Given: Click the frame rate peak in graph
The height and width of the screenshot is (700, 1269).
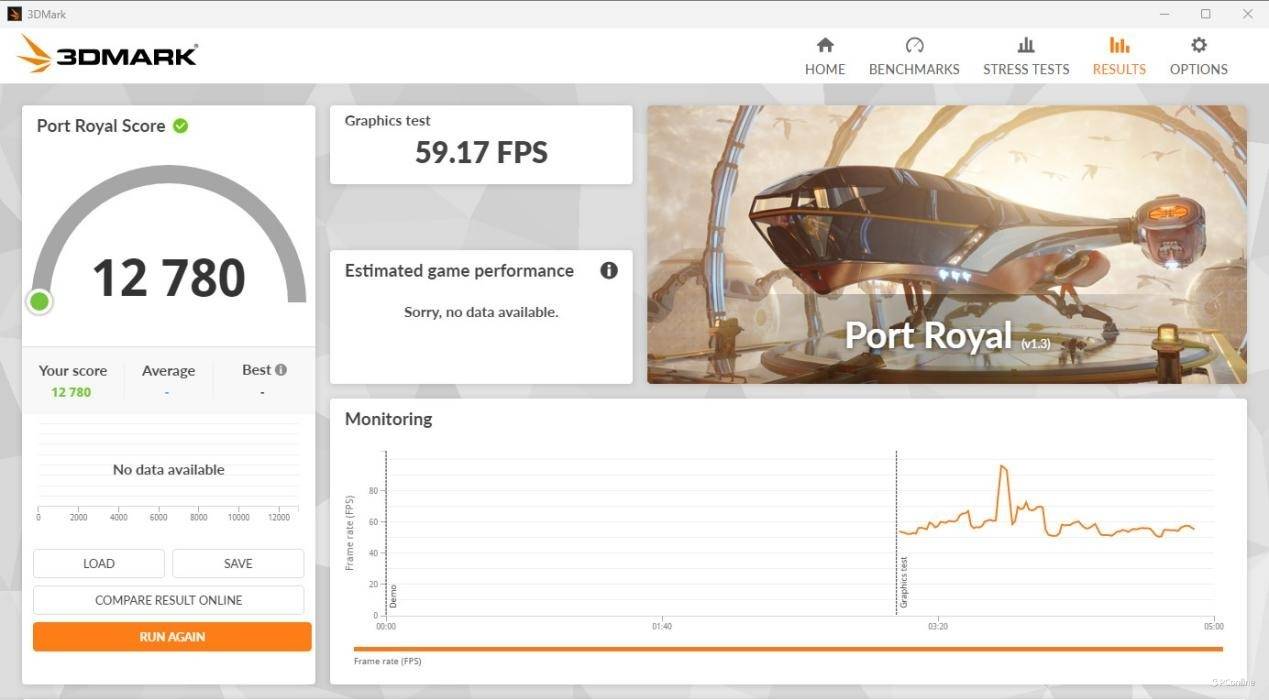Looking at the screenshot, I should click(1002, 466).
